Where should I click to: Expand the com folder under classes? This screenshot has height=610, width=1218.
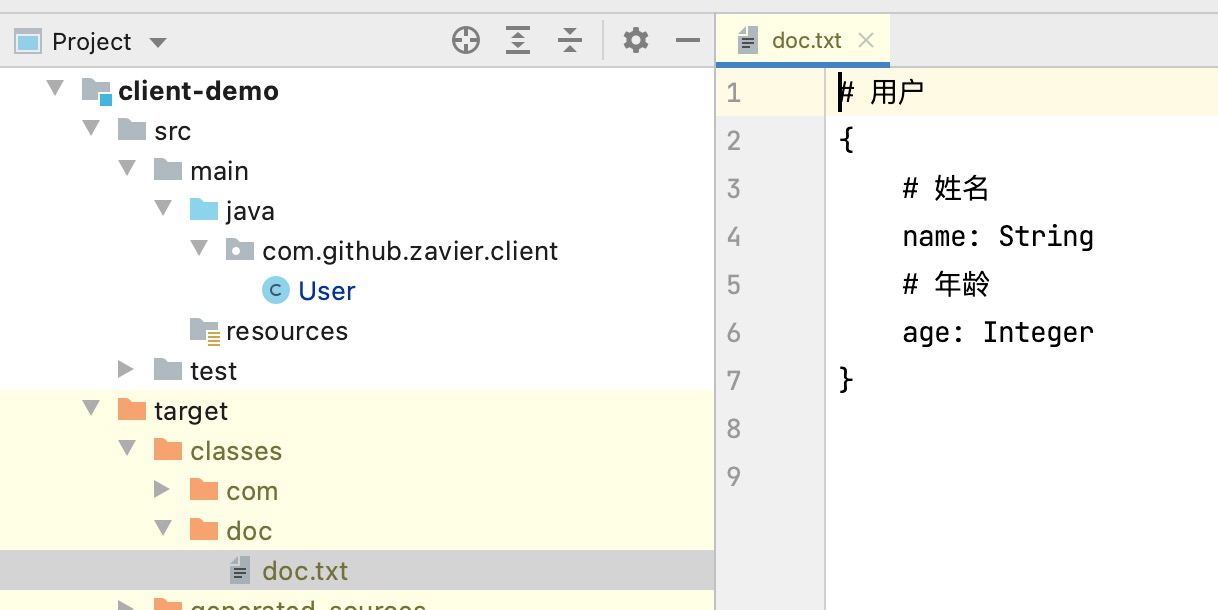coord(162,490)
